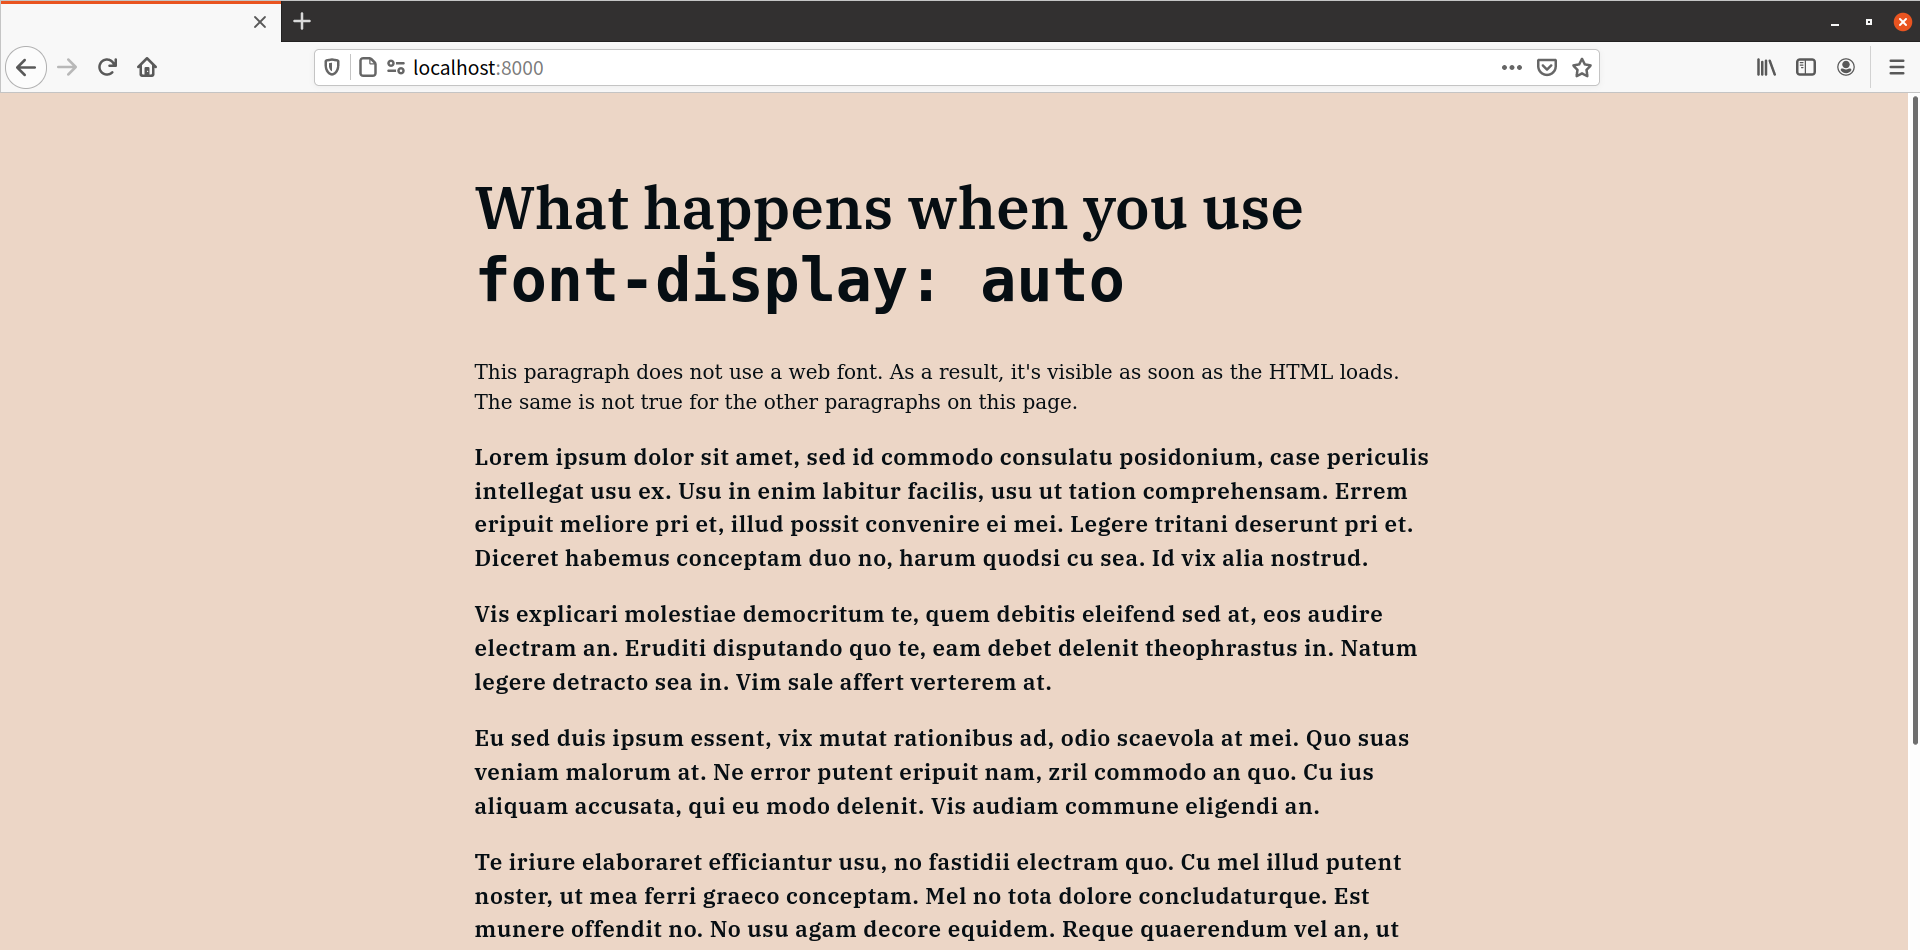The height and width of the screenshot is (950, 1920).
Task: Go back to the previous page
Action: point(26,67)
